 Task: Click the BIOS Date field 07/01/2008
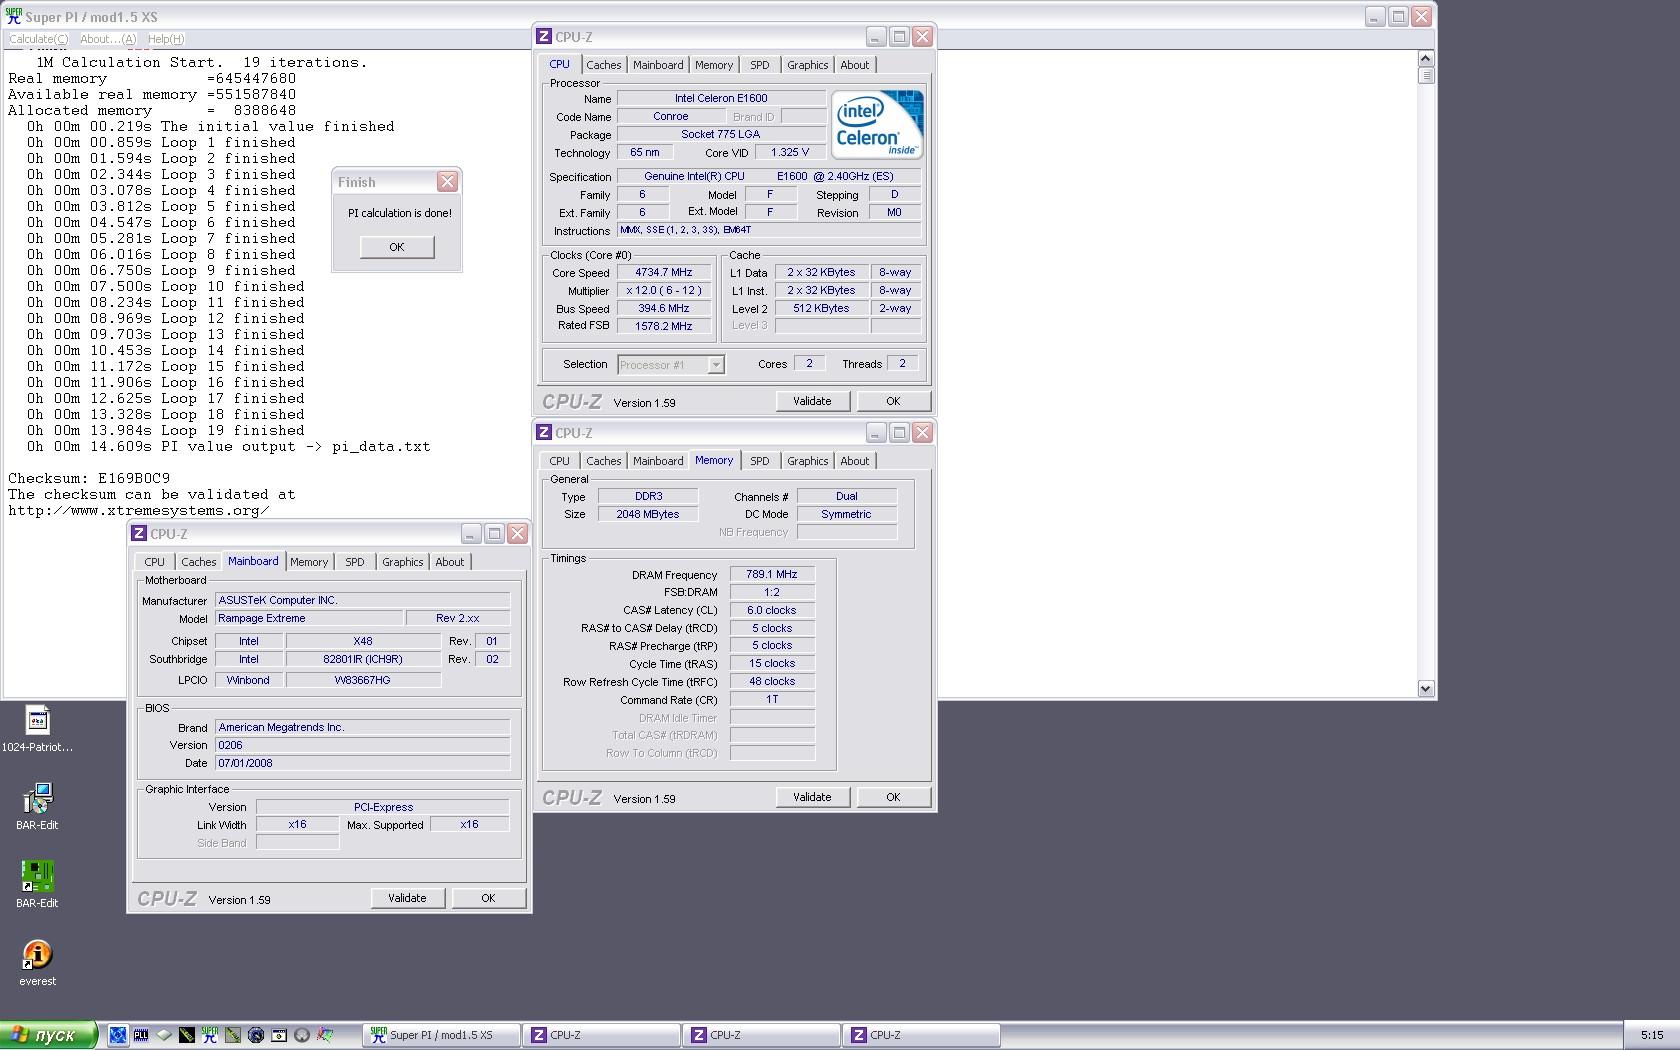[363, 763]
